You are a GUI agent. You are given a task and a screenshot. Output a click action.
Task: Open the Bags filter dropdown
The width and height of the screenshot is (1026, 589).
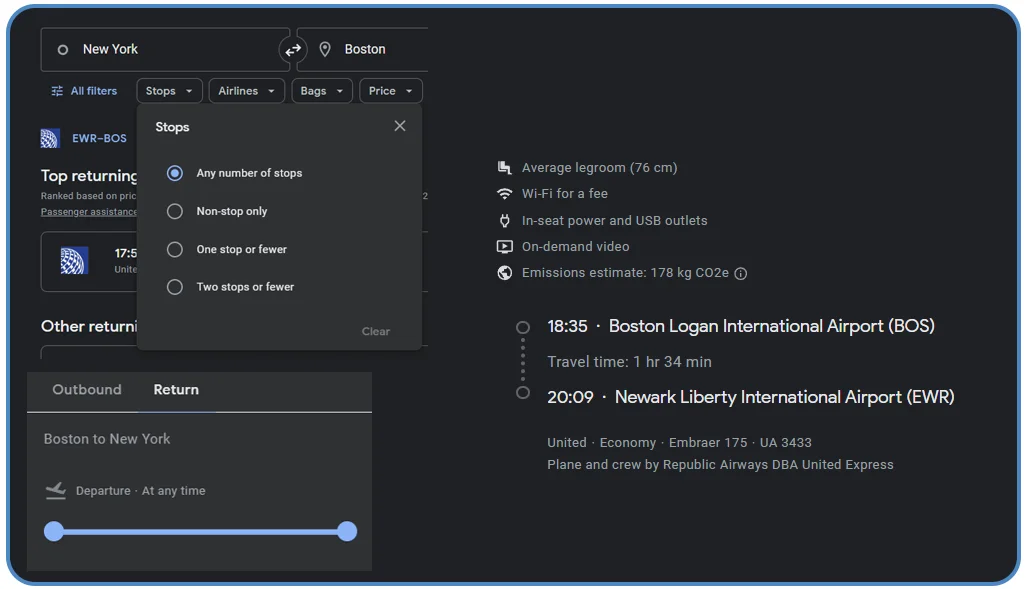click(x=321, y=90)
